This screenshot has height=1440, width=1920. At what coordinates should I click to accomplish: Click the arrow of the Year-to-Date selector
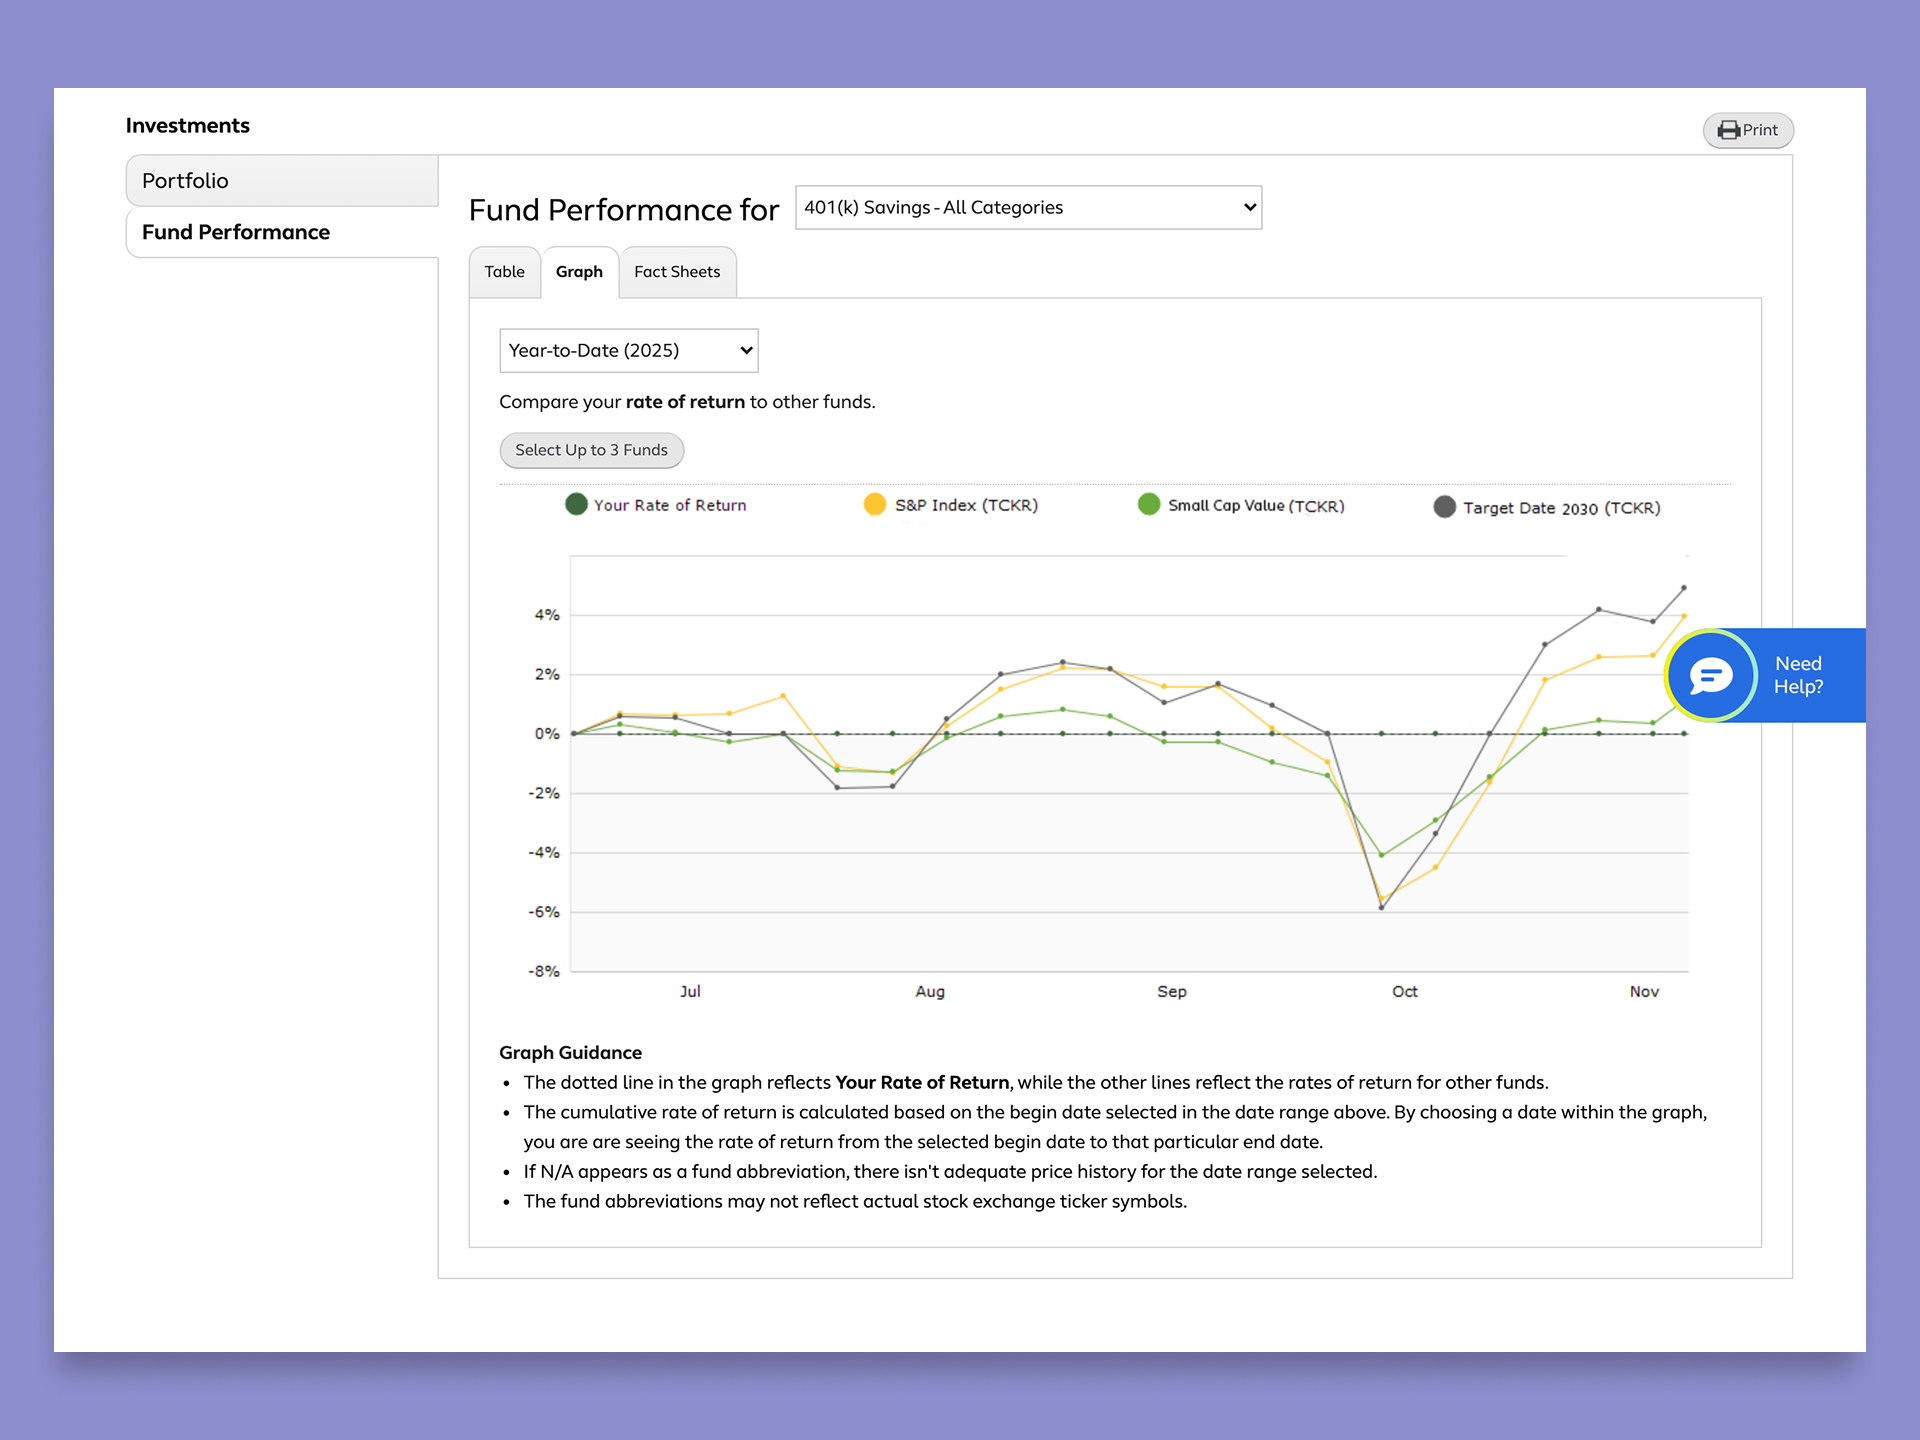tap(745, 351)
